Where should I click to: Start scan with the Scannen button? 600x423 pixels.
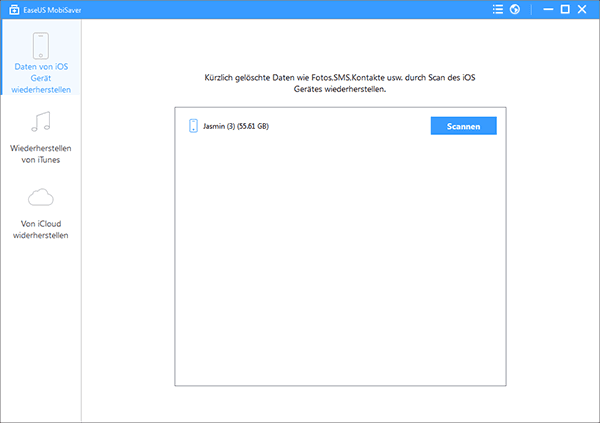463,126
